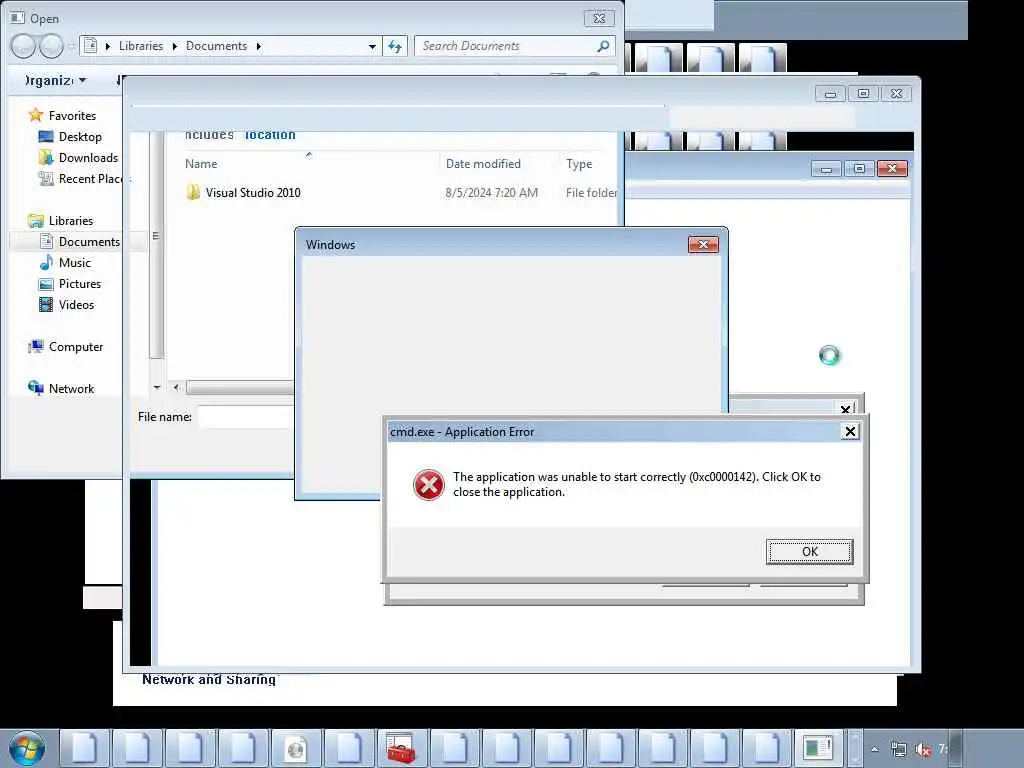Screen dimensions: 1024x768
Task: Open the disc document icon on taskbar
Action: pos(295,748)
